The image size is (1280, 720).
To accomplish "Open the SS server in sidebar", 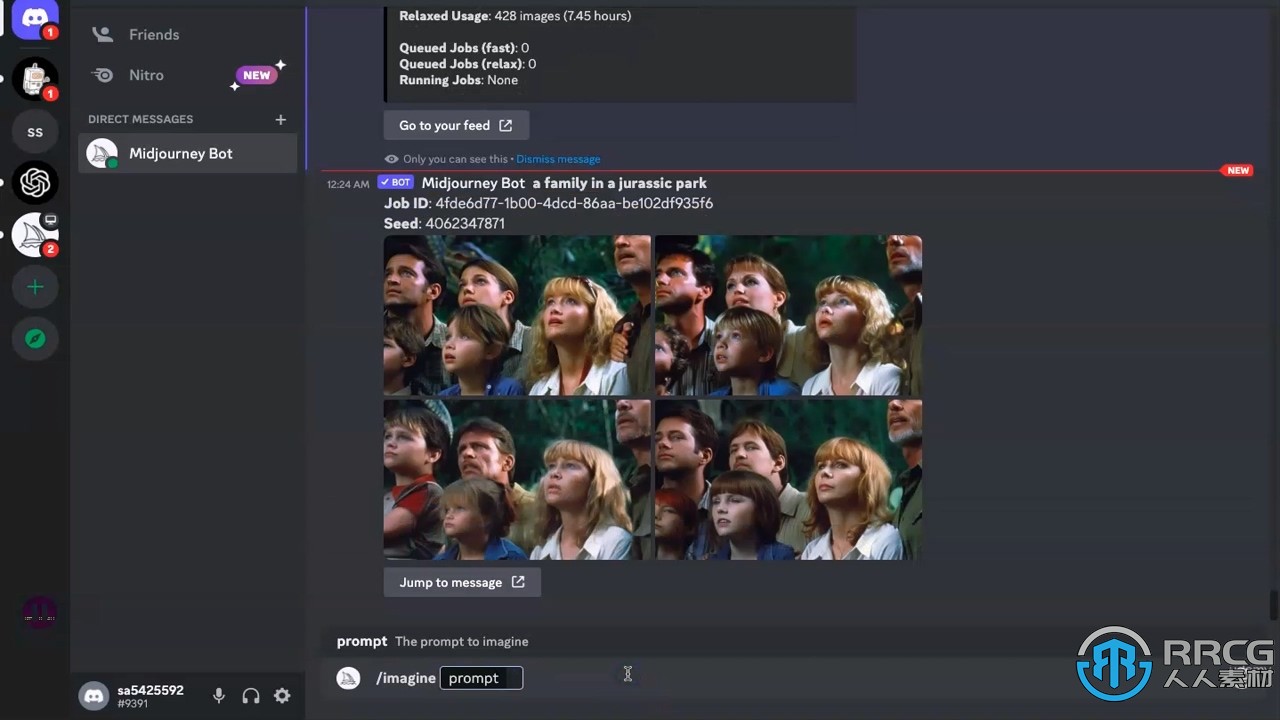I will click(x=35, y=132).
